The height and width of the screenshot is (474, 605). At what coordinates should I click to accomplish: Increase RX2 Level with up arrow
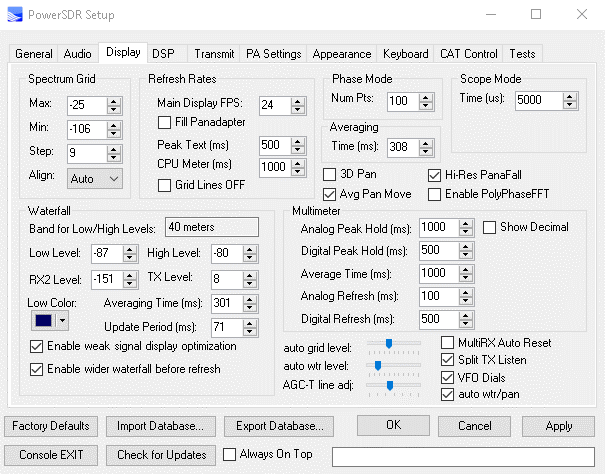130,276
